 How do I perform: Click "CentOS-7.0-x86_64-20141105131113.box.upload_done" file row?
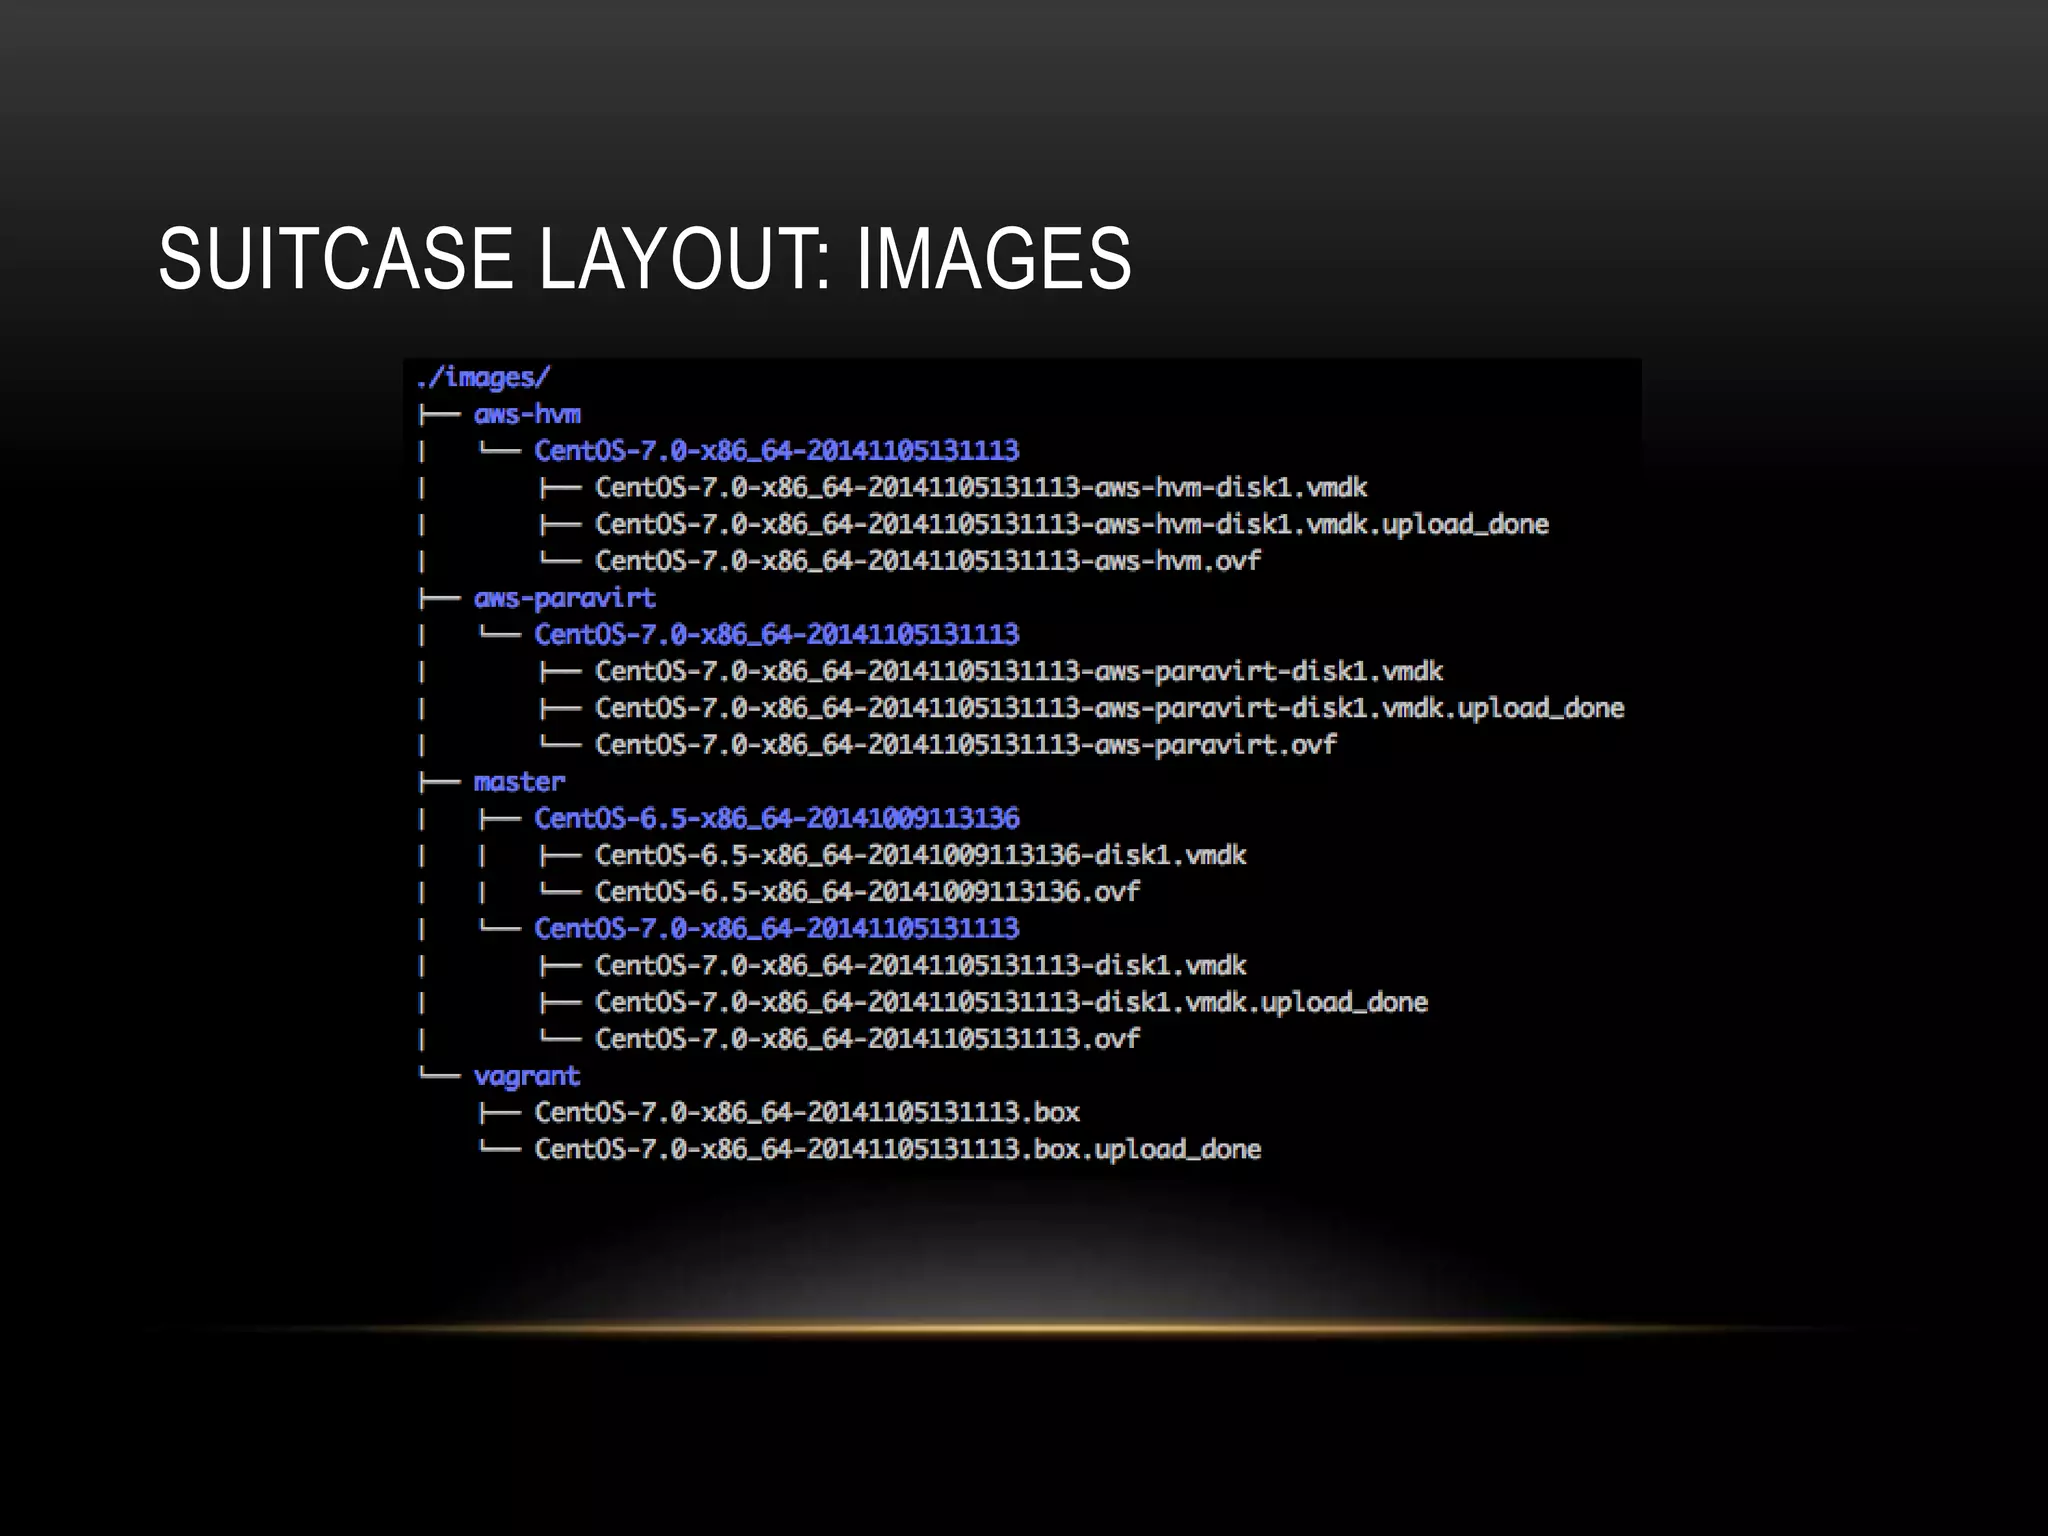(897, 1149)
